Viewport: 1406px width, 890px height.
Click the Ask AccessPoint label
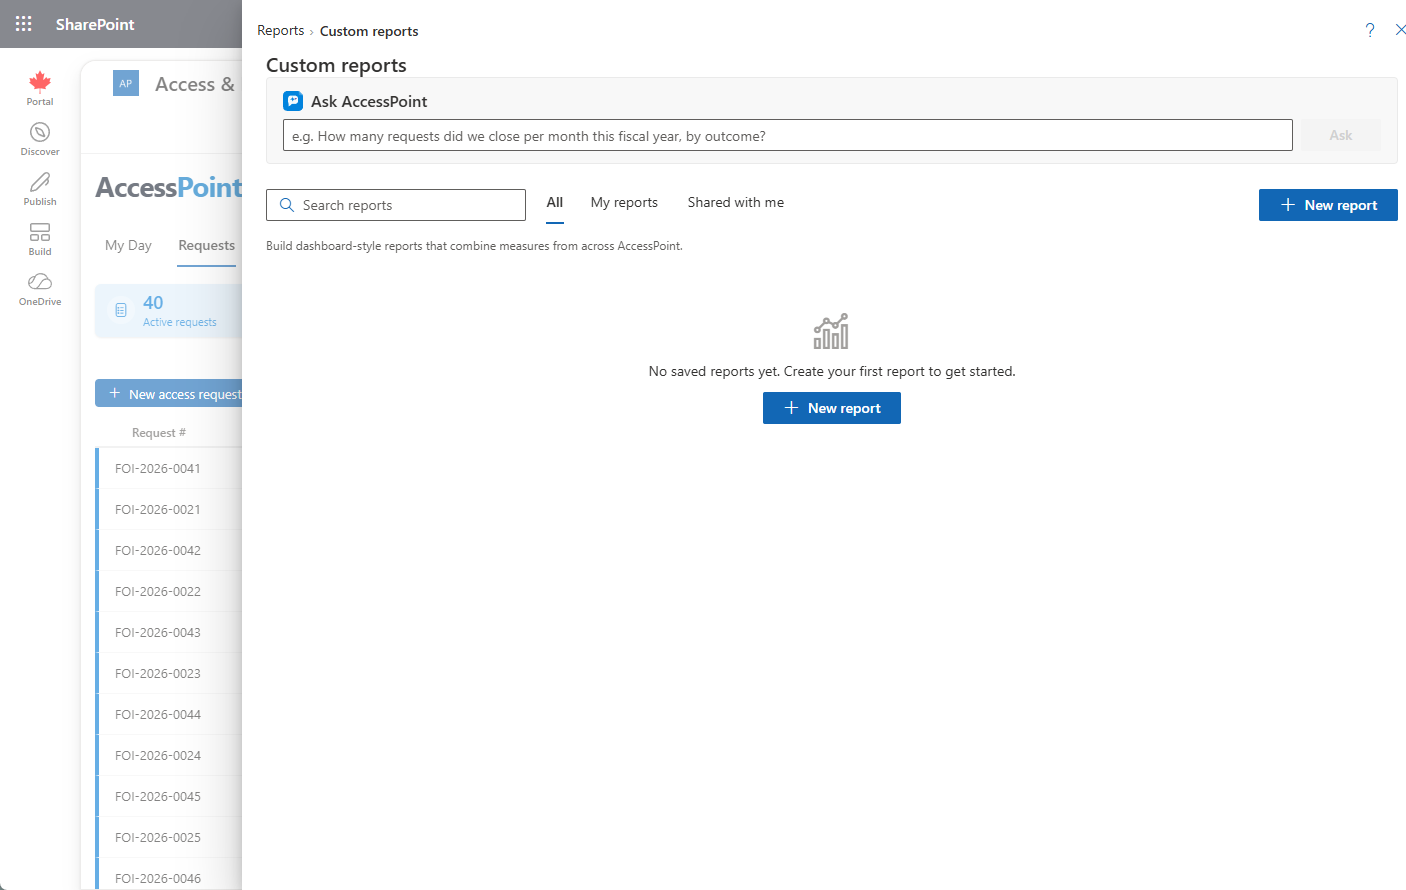pos(369,101)
